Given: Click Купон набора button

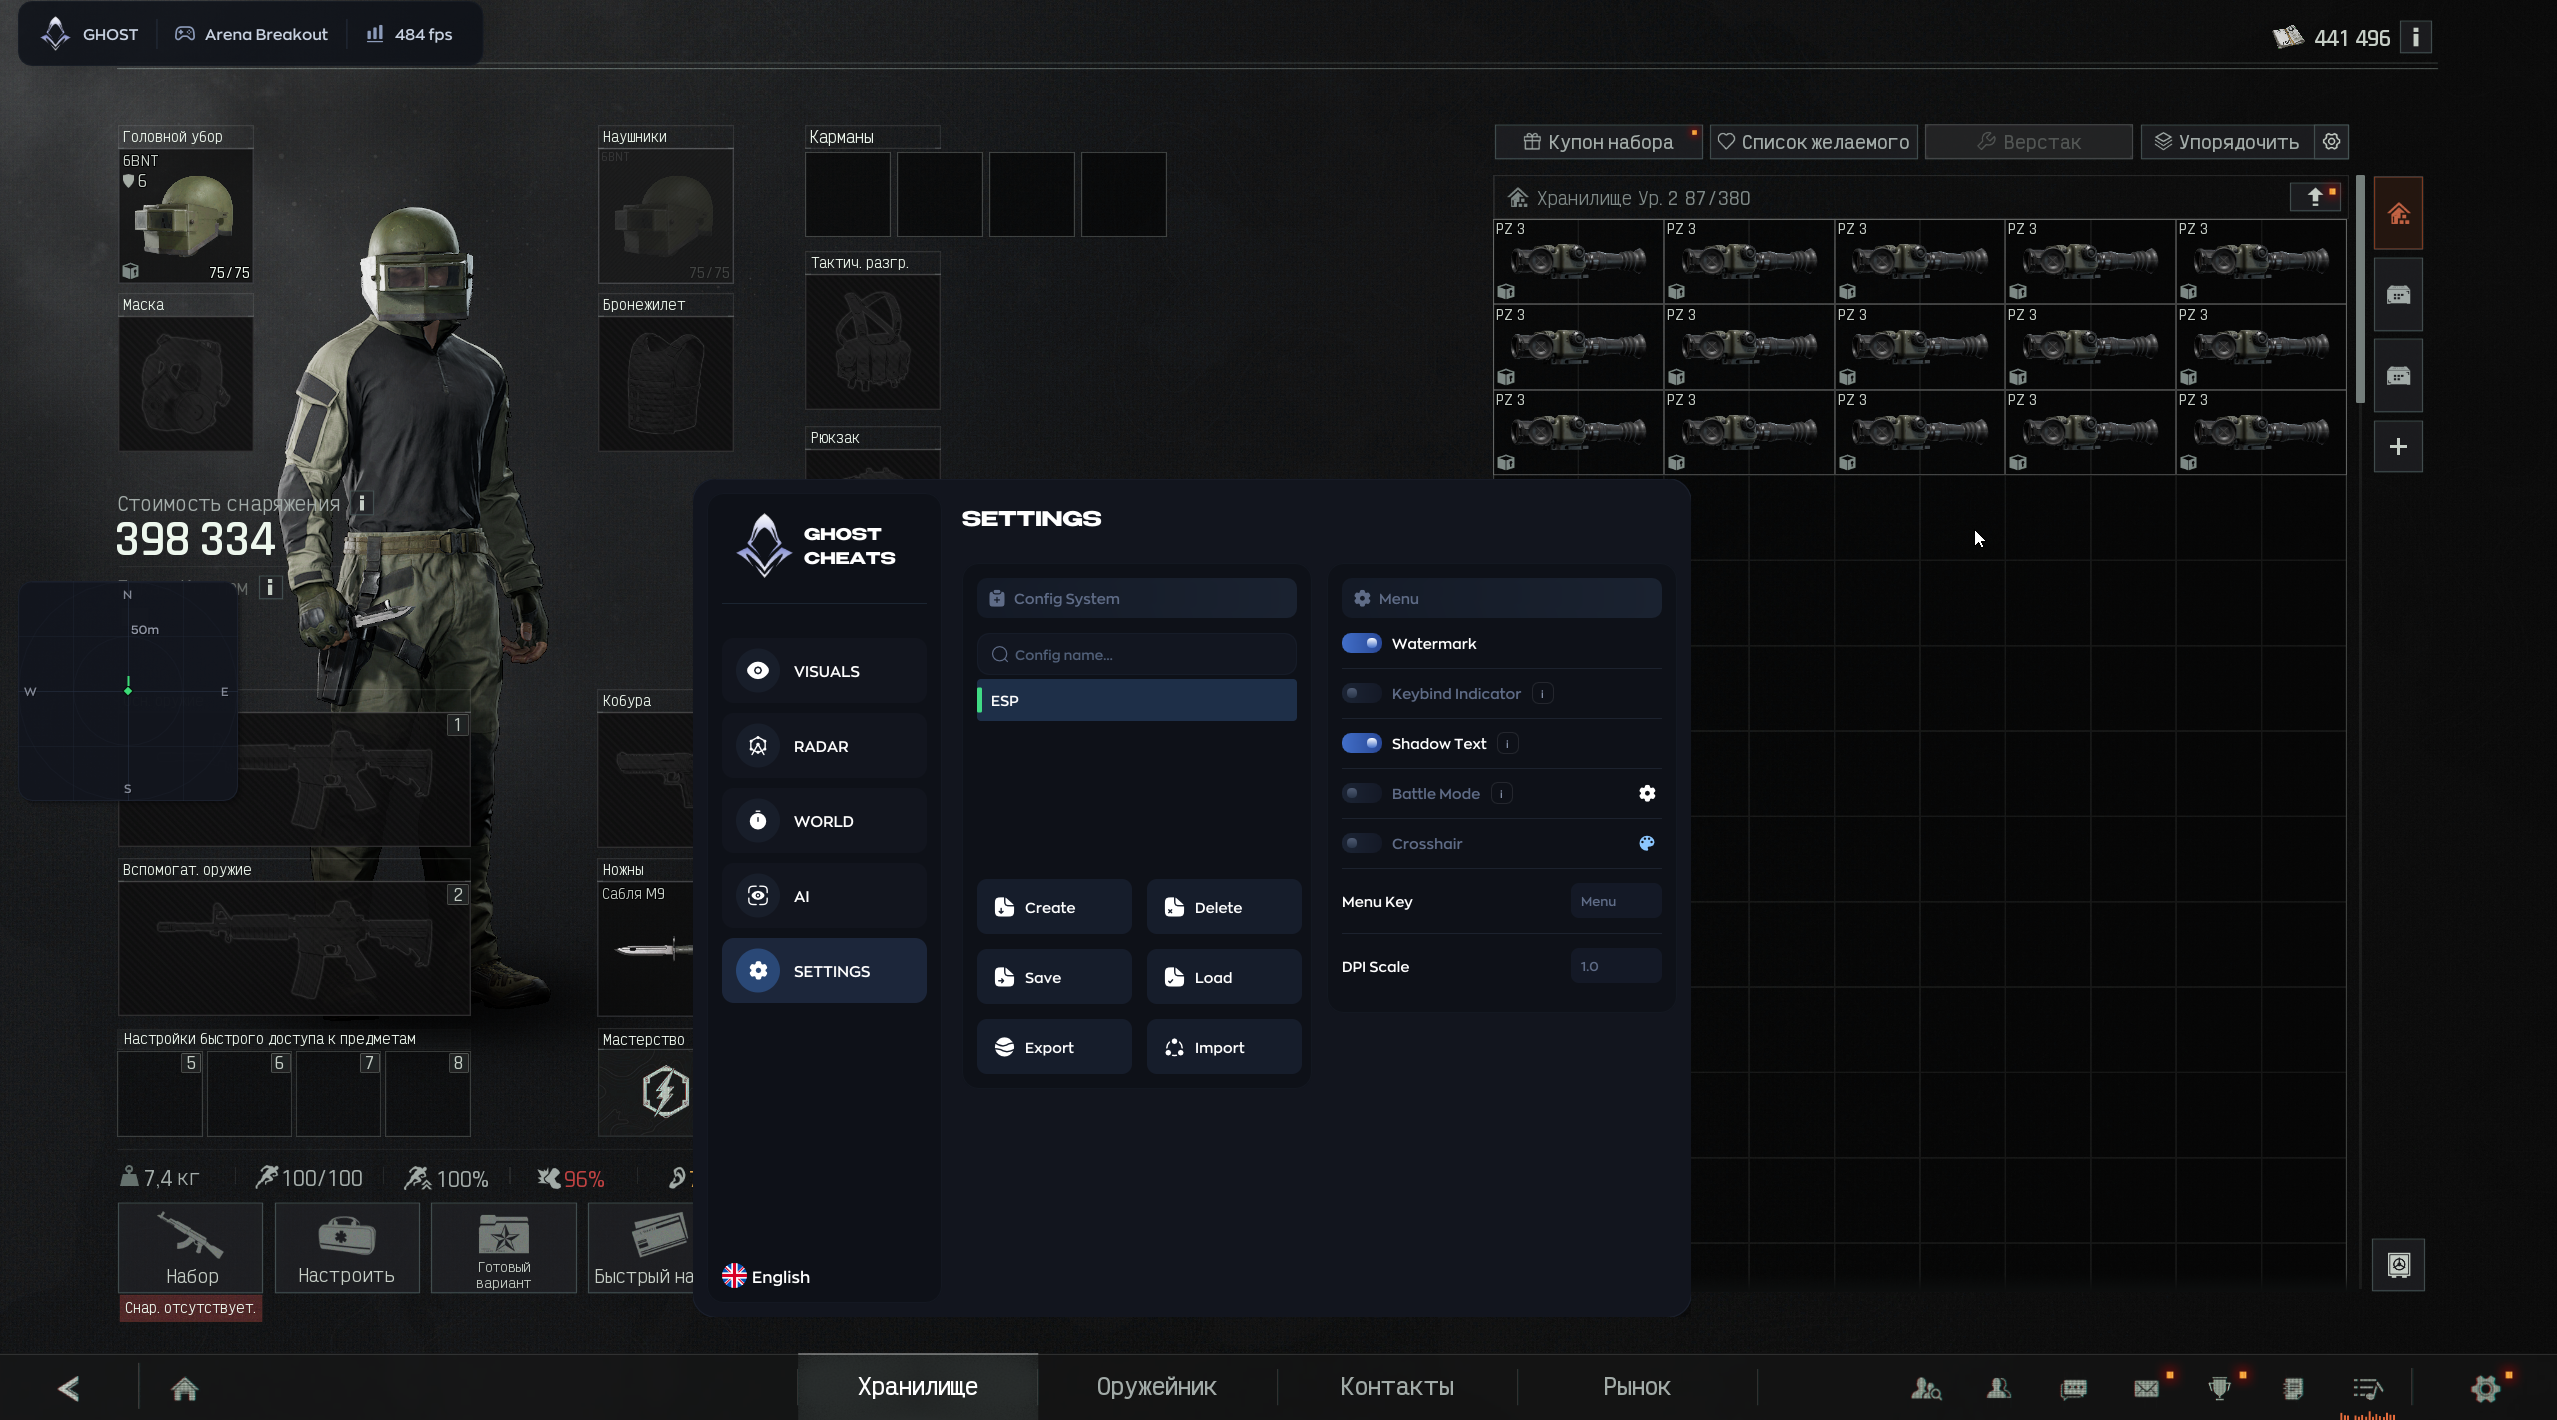Looking at the screenshot, I should pyautogui.click(x=1598, y=142).
